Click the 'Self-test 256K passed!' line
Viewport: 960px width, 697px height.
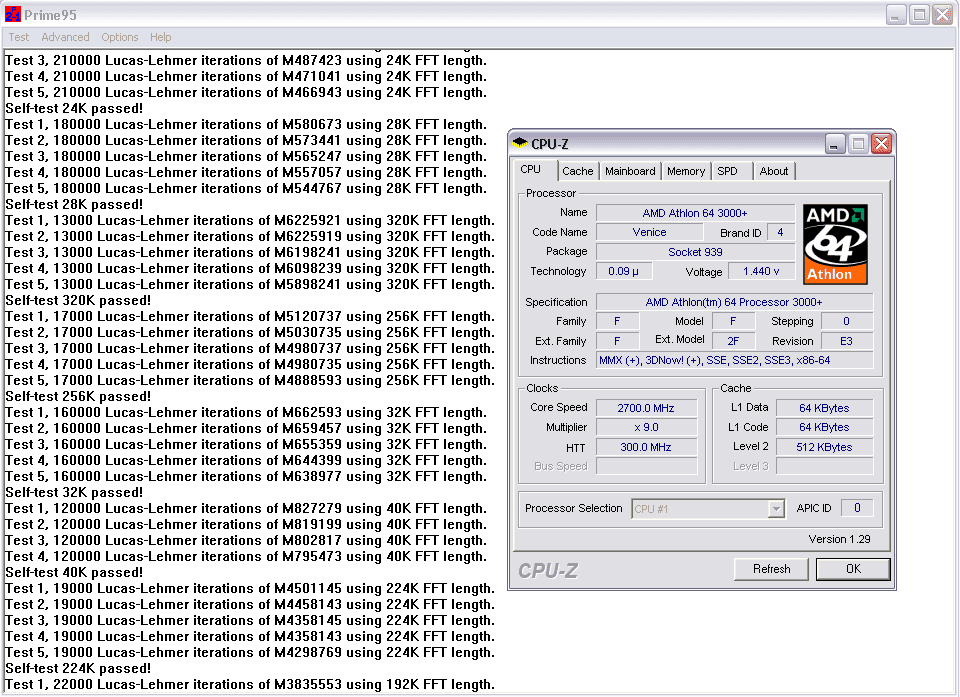(78, 396)
